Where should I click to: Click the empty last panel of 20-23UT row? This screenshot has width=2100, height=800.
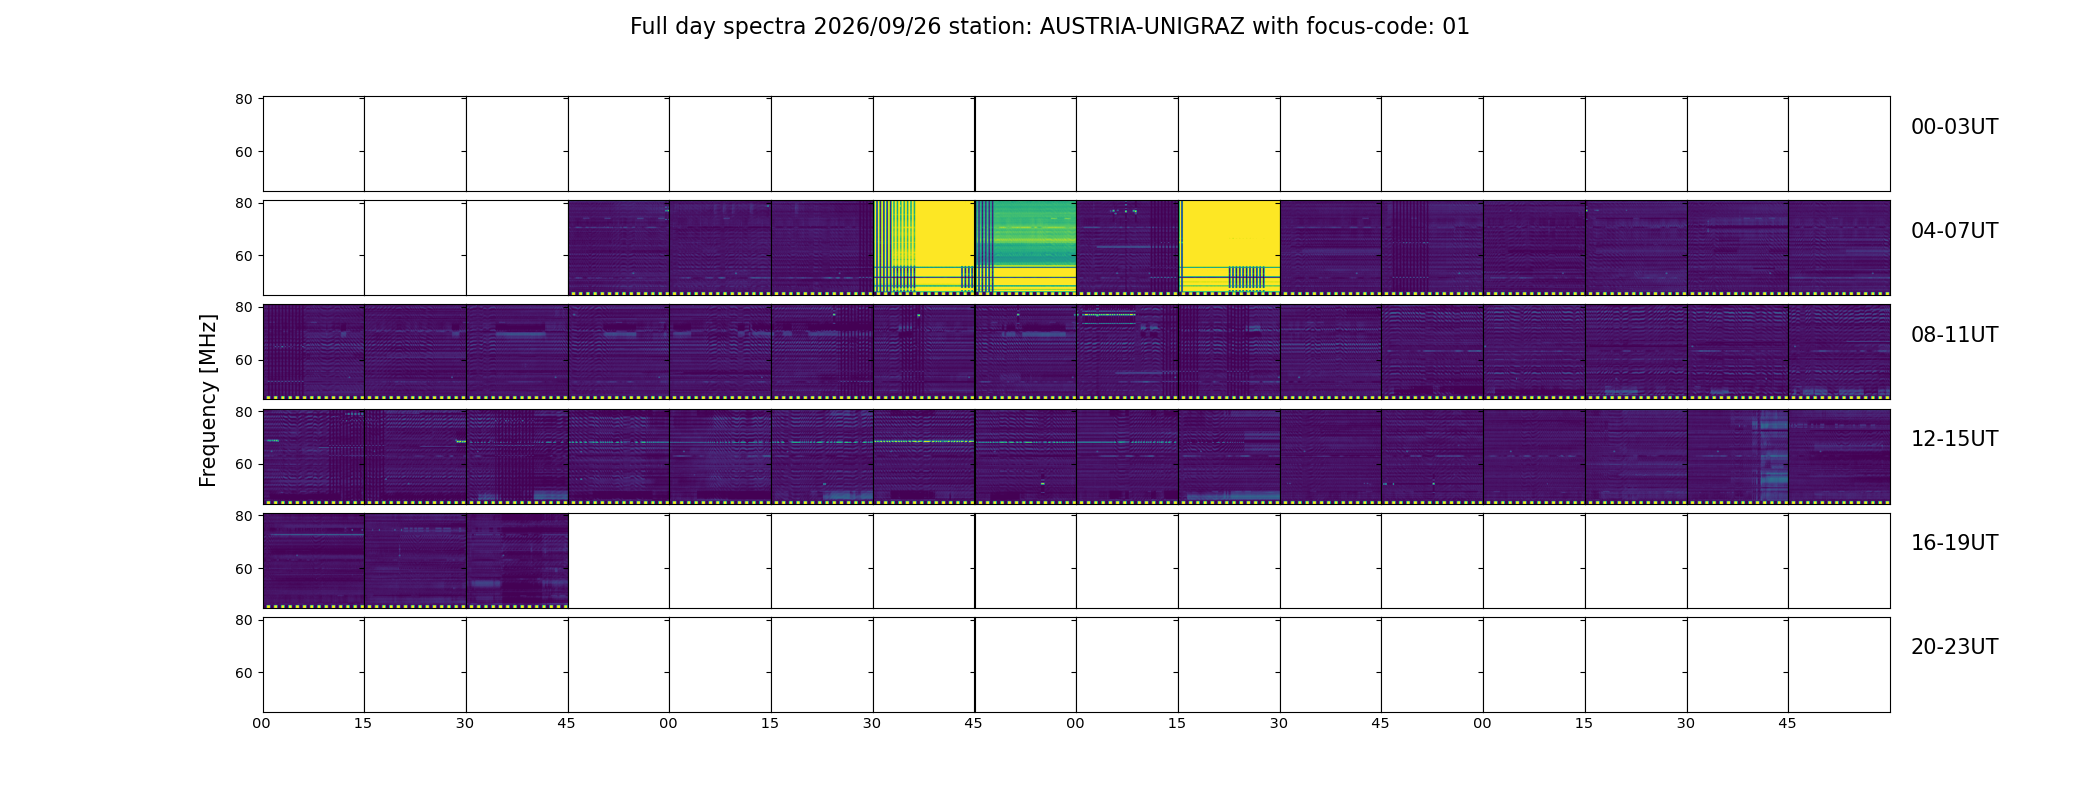pyautogui.click(x=1839, y=665)
